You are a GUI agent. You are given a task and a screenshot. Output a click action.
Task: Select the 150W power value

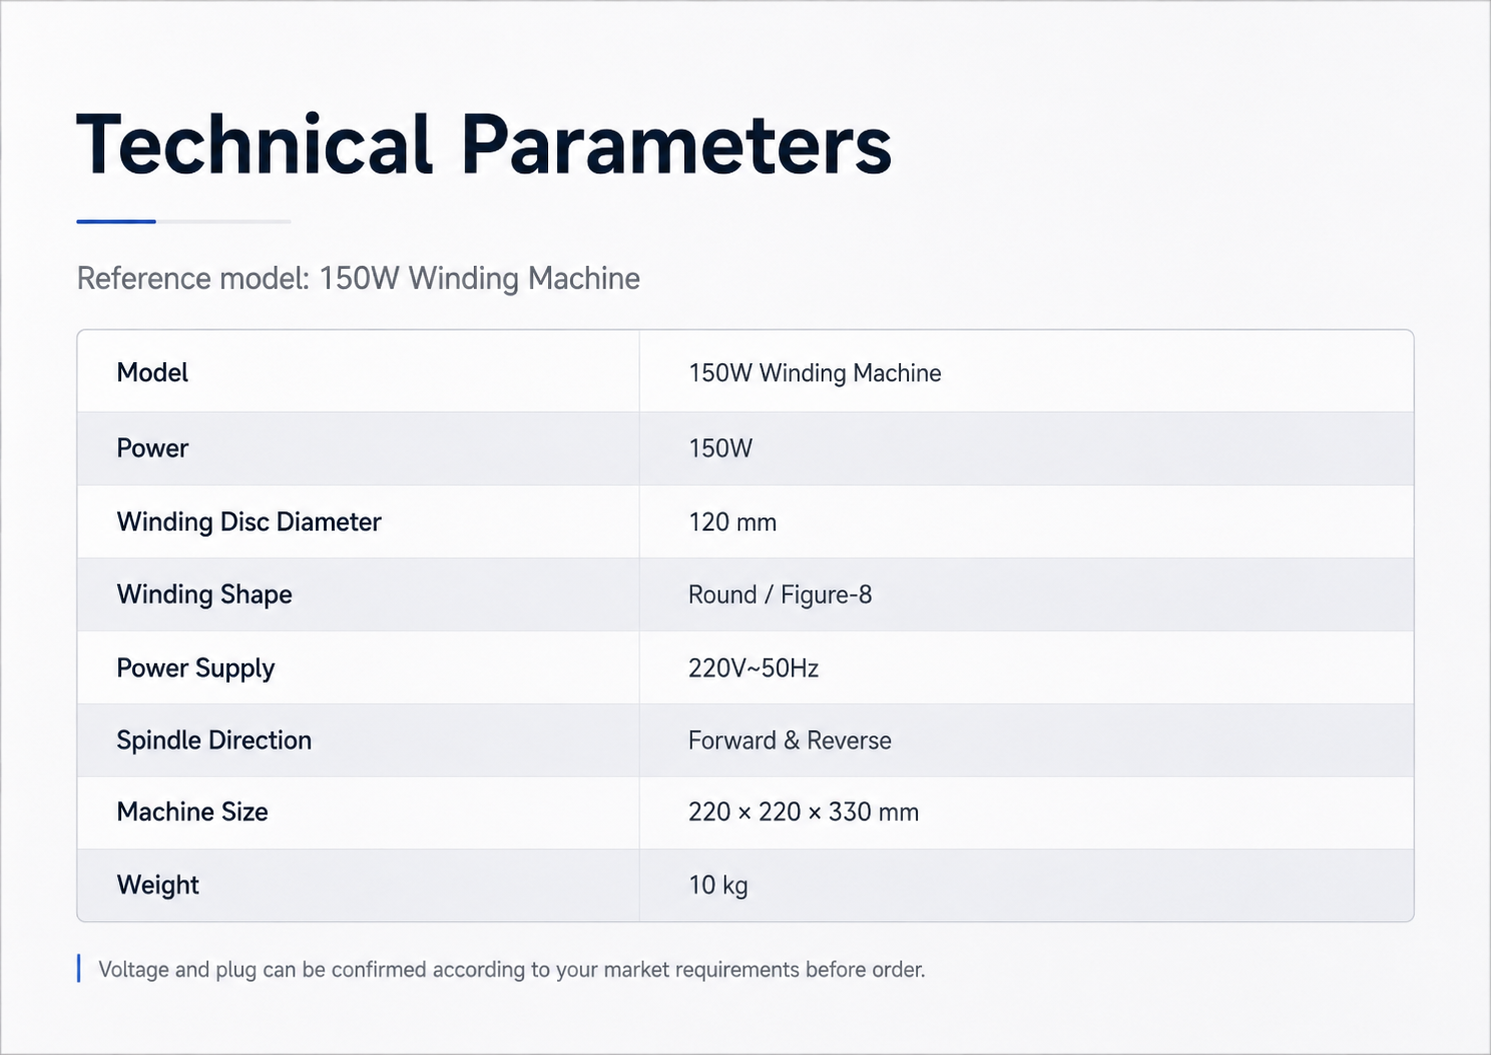[x=720, y=448]
